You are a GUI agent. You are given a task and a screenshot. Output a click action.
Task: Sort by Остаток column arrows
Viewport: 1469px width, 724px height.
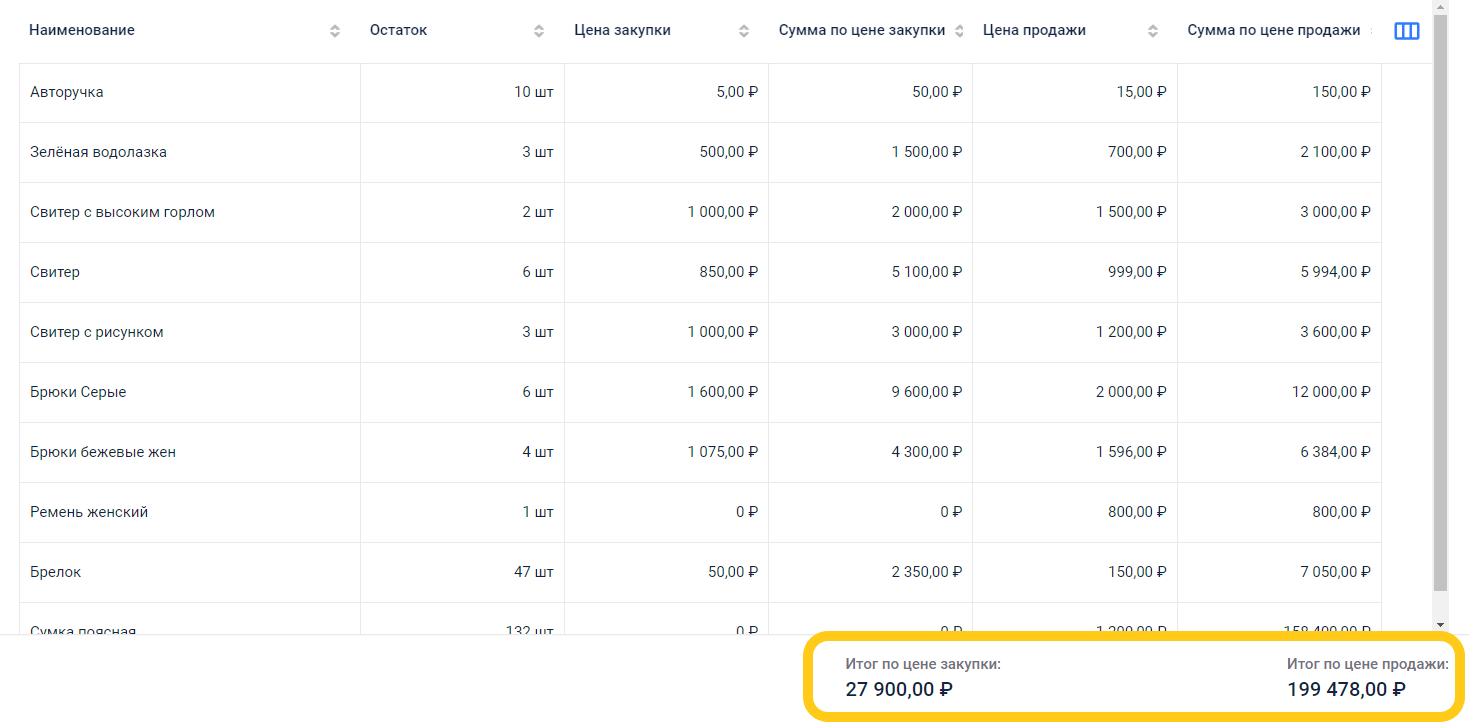pyautogui.click(x=539, y=31)
